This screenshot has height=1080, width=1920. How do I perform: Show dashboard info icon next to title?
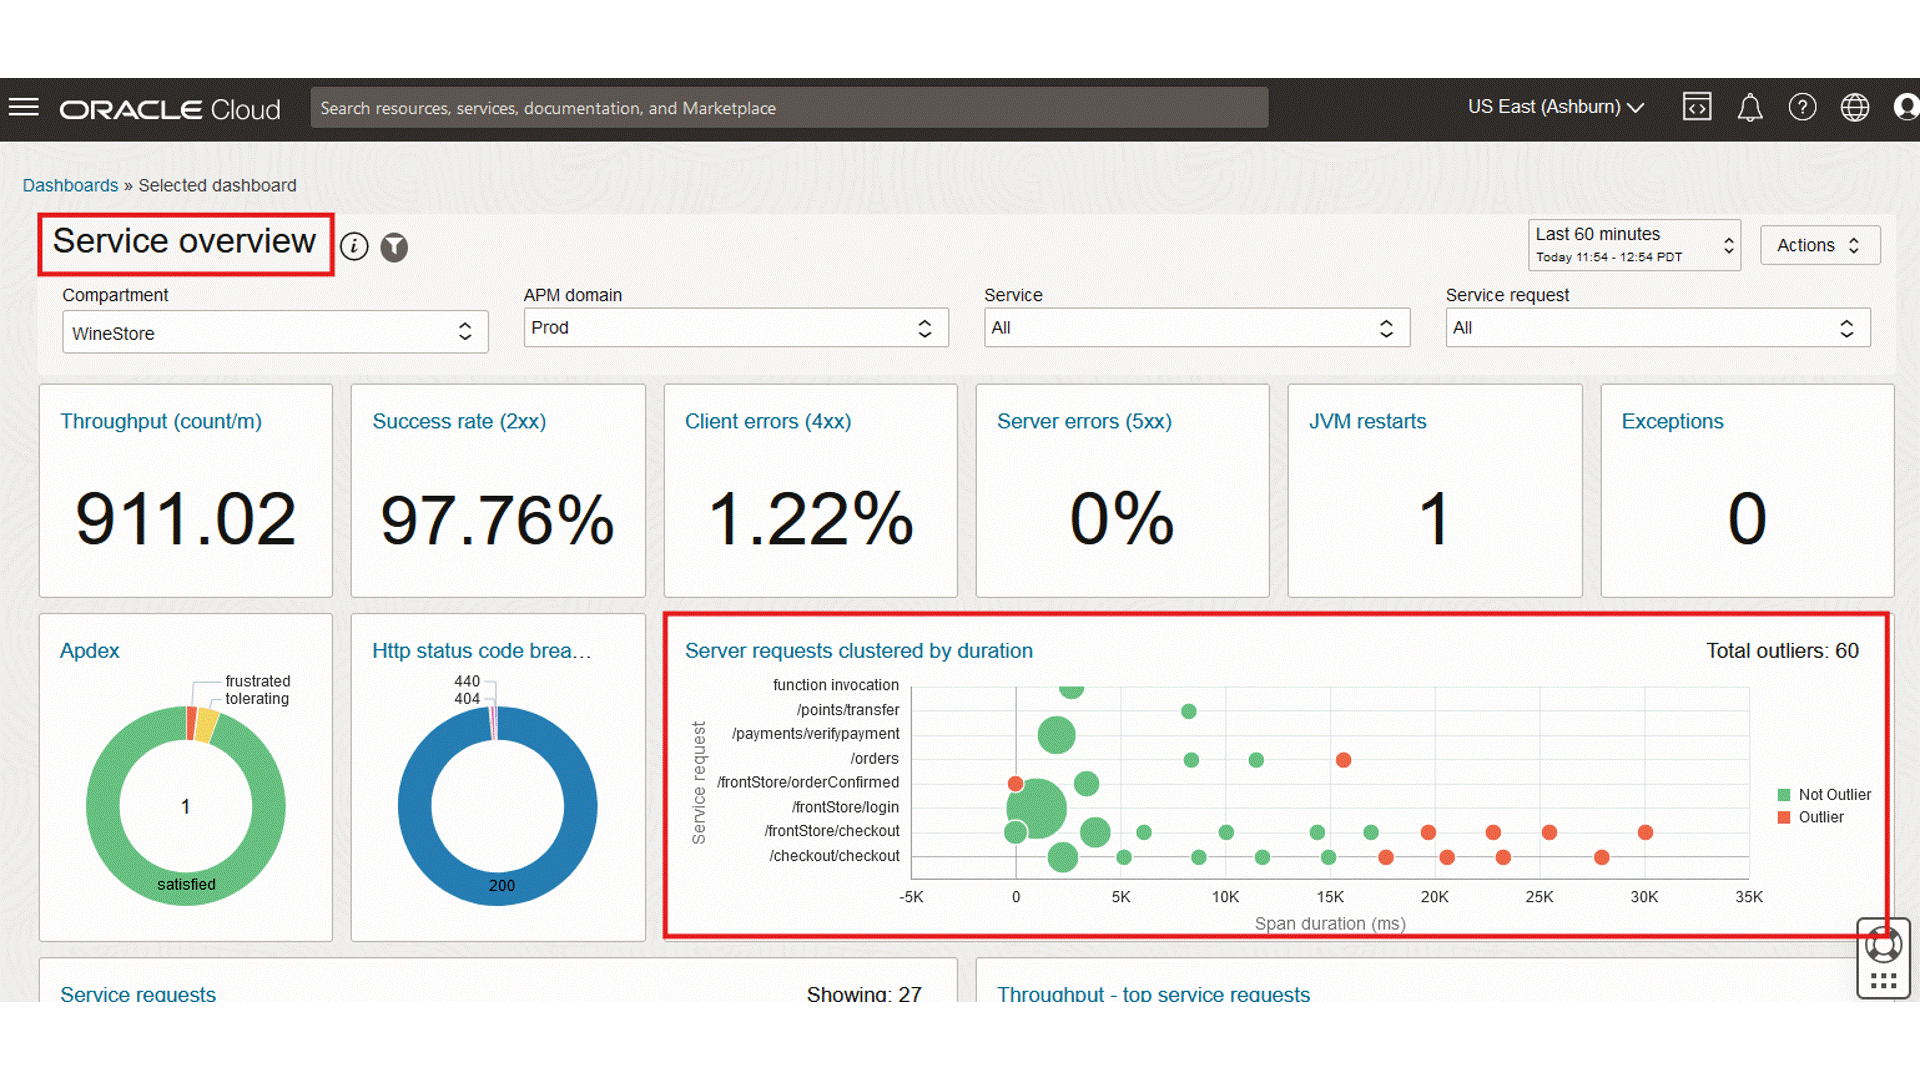point(354,246)
